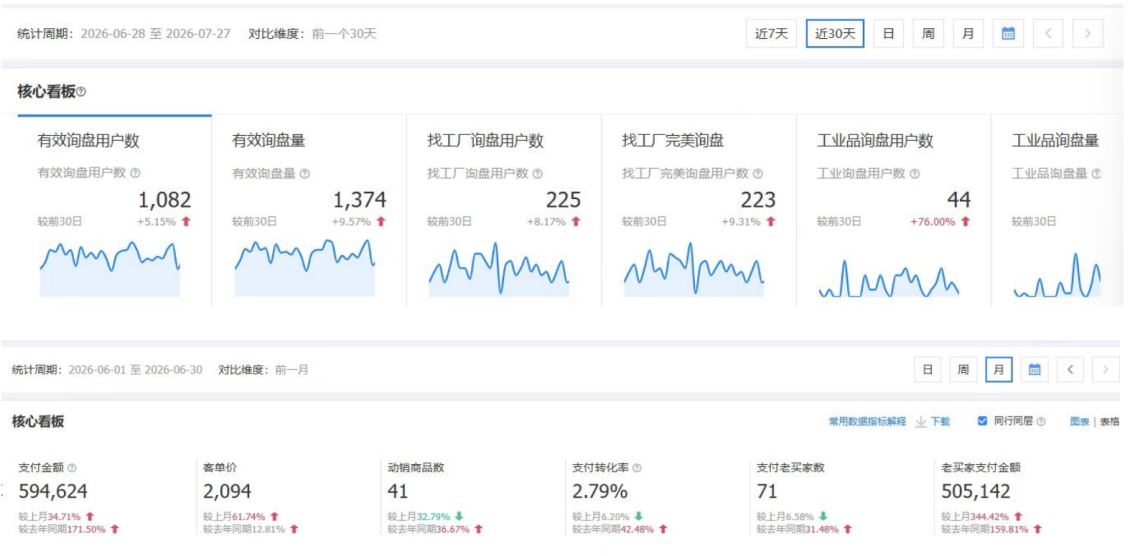Open calendar picker in top date toolbar
This screenshot has height=556, width=1130.
tap(1008, 33)
